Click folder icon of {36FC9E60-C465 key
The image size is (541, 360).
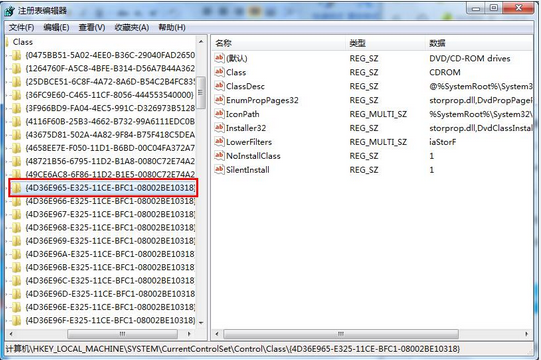click(16, 95)
